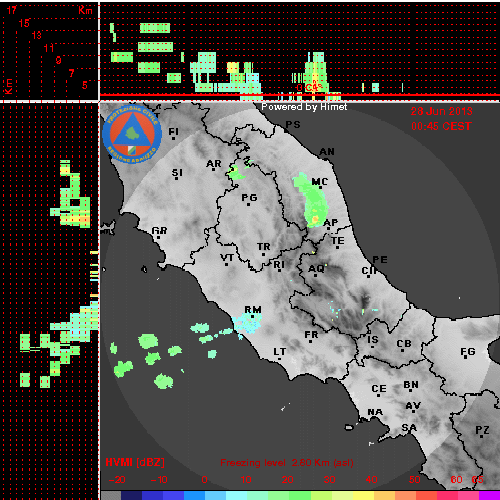
Task: Click the cyan radar echo over Rome
Action: point(247,323)
